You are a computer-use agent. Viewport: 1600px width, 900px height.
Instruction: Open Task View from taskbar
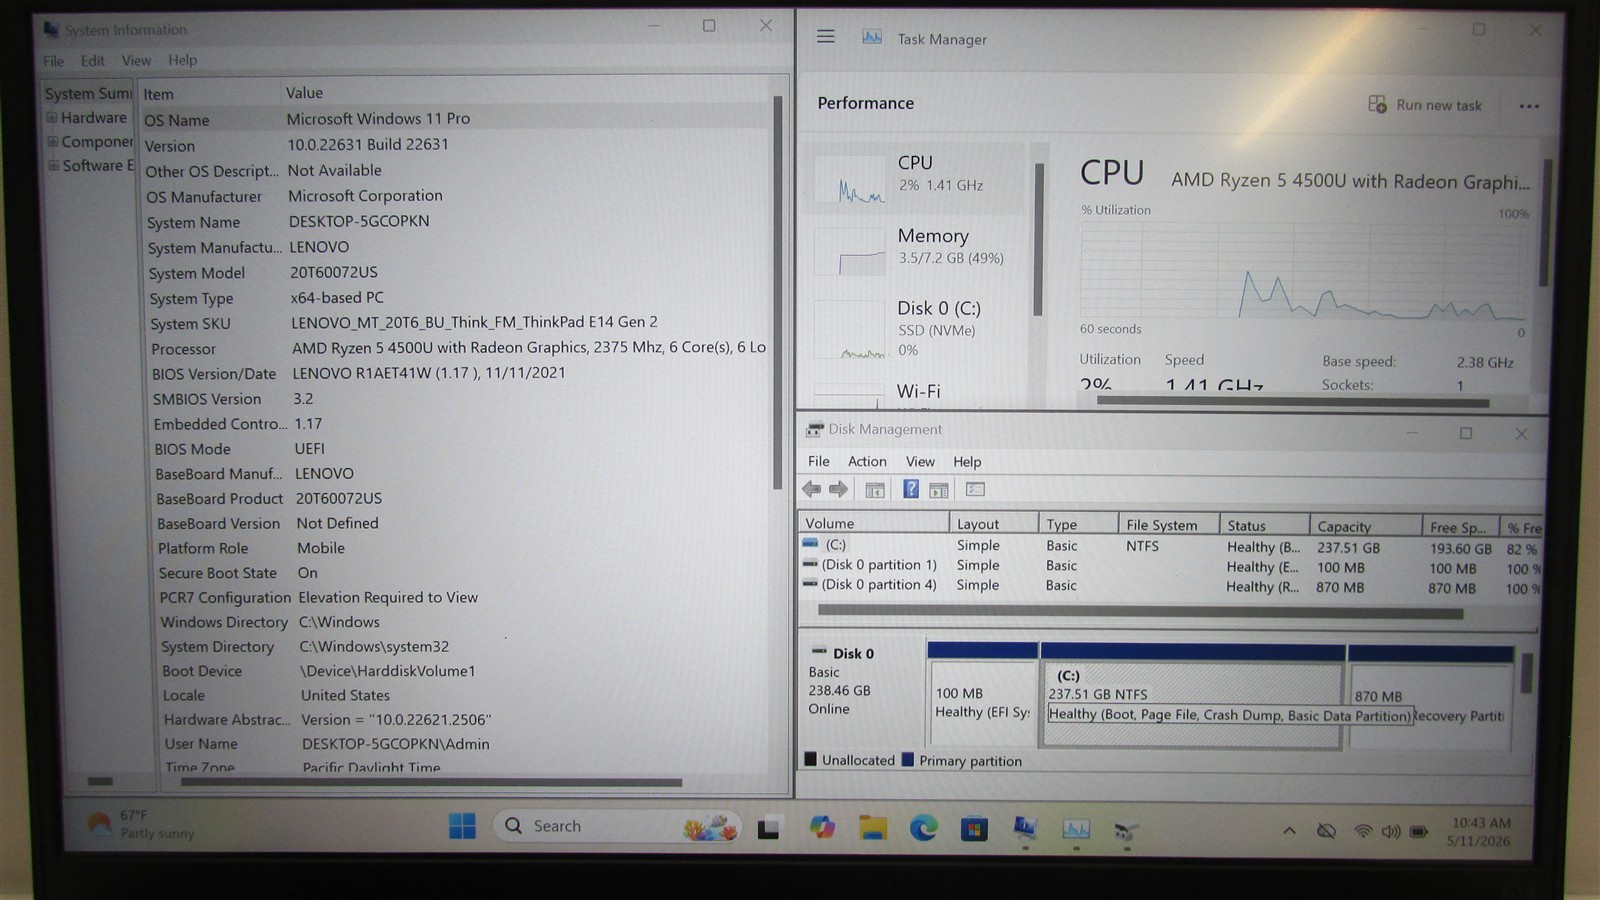[x=768, y=828]
